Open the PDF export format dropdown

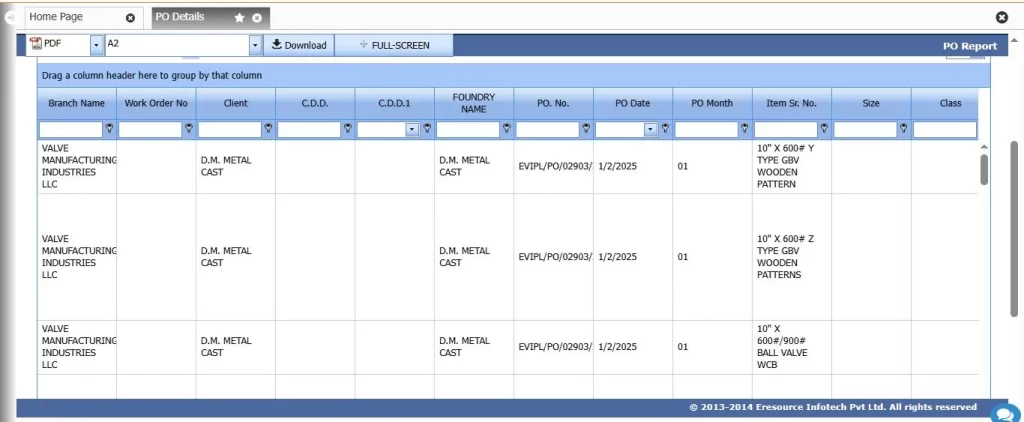(96, 45)
